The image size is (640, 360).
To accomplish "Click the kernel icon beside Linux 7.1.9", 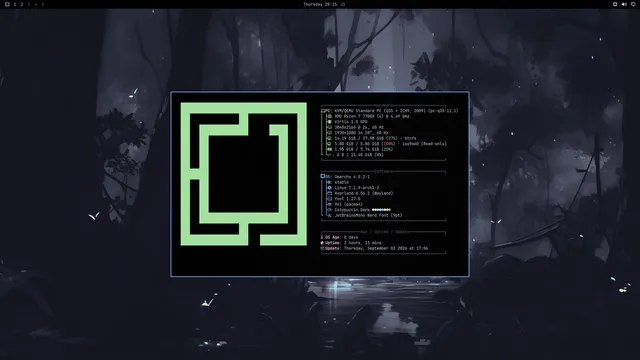I will point(329,188).
